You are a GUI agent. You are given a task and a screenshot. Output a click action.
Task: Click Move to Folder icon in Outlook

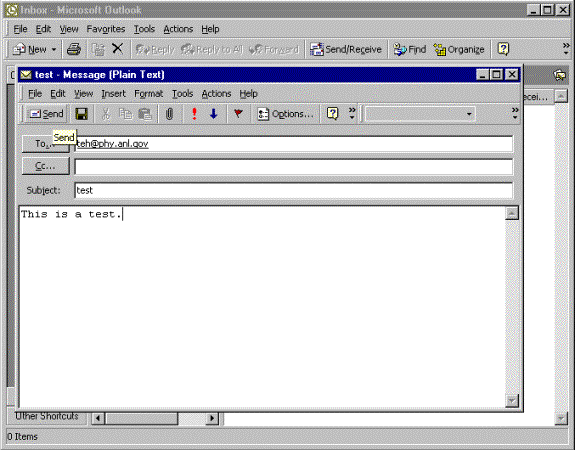pos(98,49)
